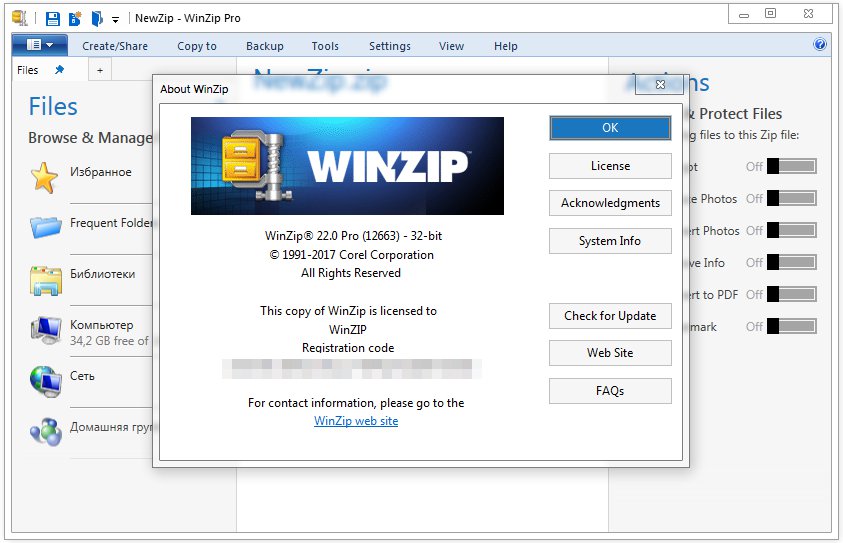This screenshot has height=543, width=843.
Task: Open the Компьютер entry
Action: 102,325
